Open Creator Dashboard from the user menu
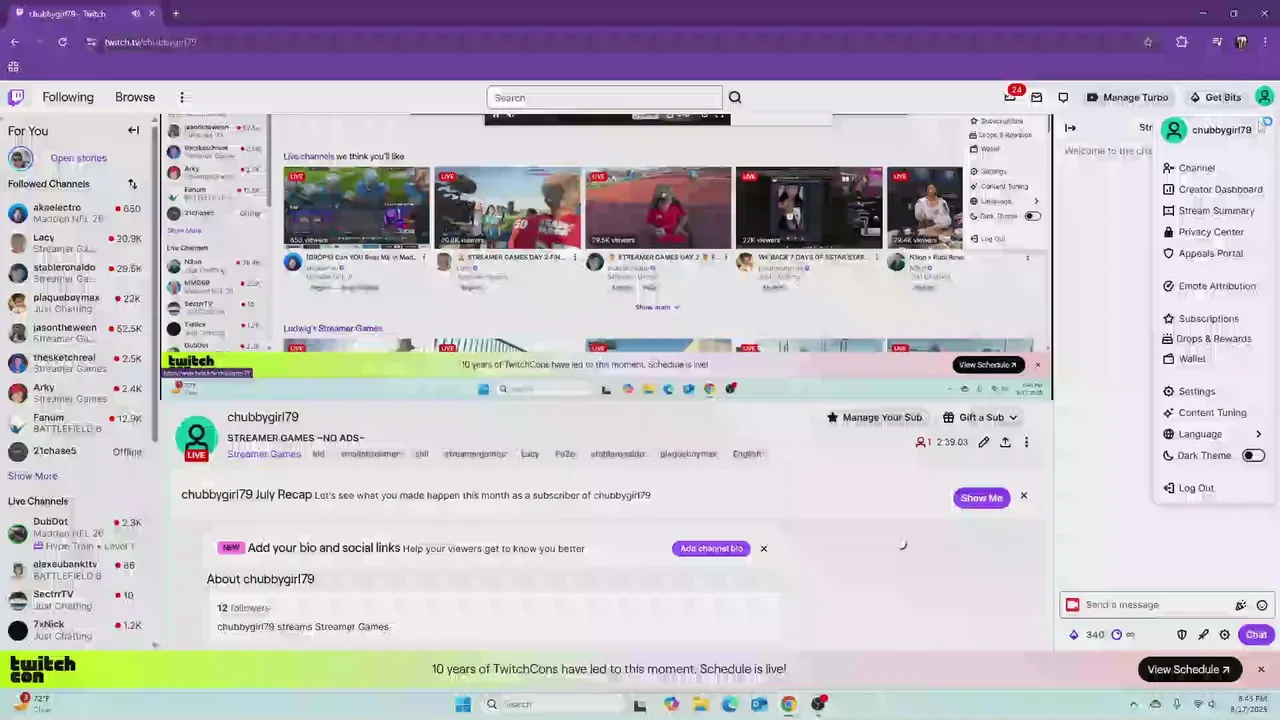 tap(1213, 189)
